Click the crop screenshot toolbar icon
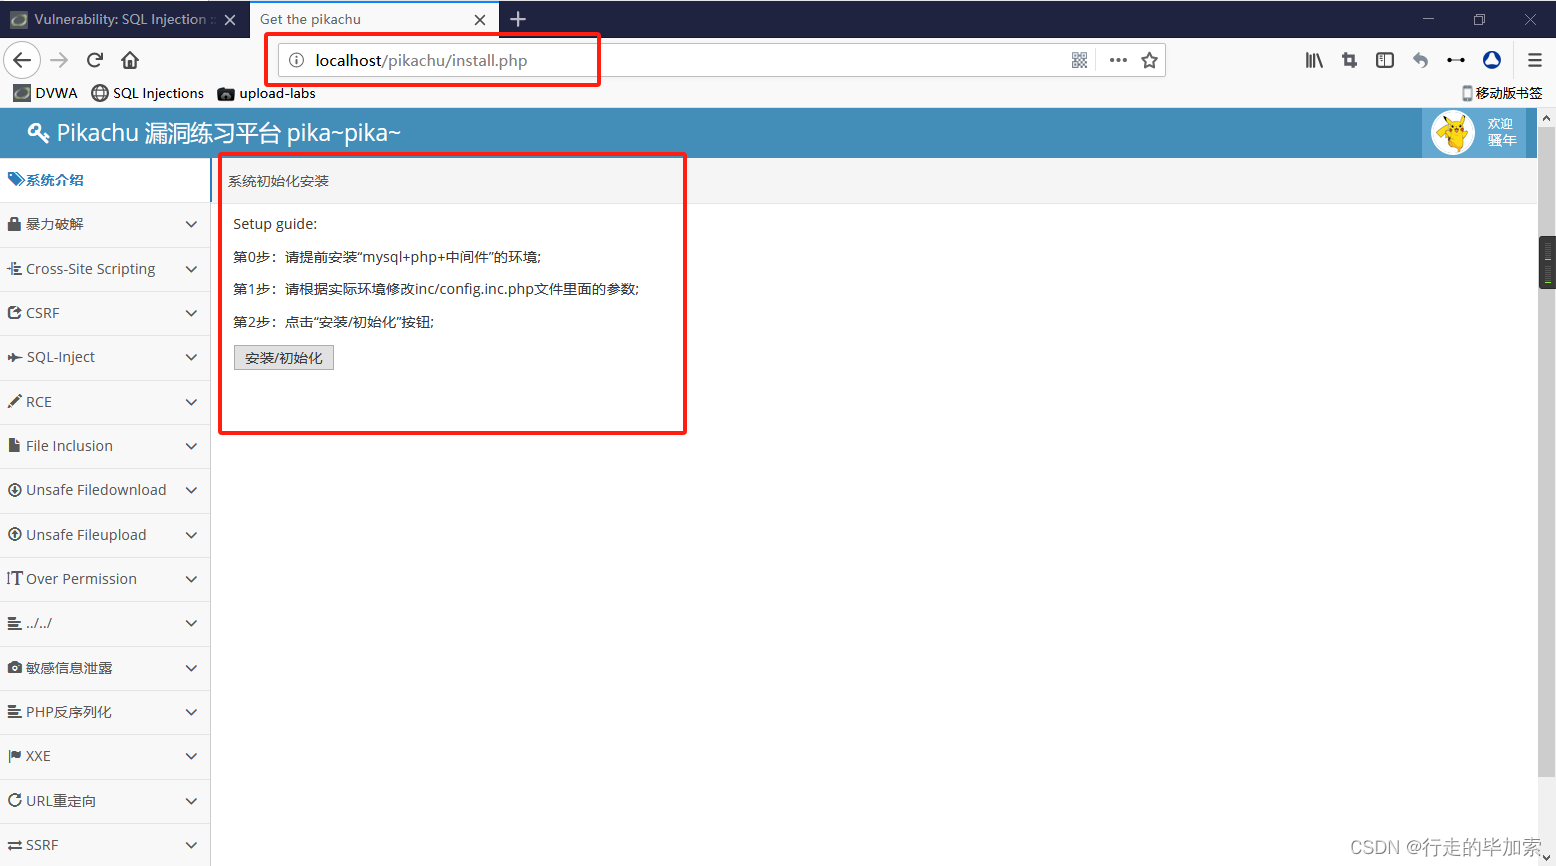This screenshot has height=866, width=1556. click(x=1349, y=60)
